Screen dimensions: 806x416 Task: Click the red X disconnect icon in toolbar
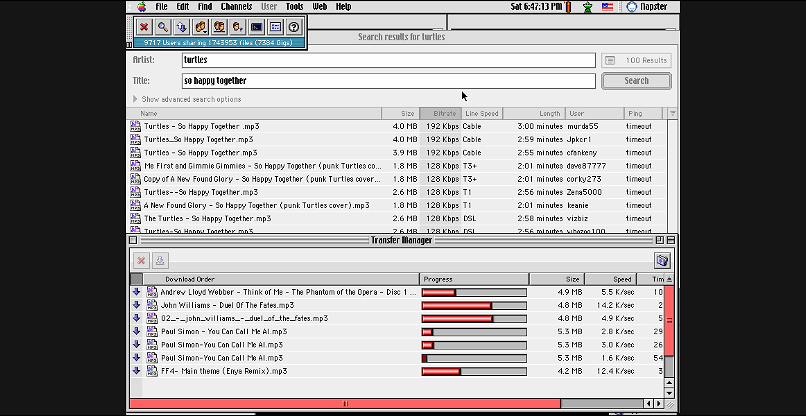click(145, 27)
